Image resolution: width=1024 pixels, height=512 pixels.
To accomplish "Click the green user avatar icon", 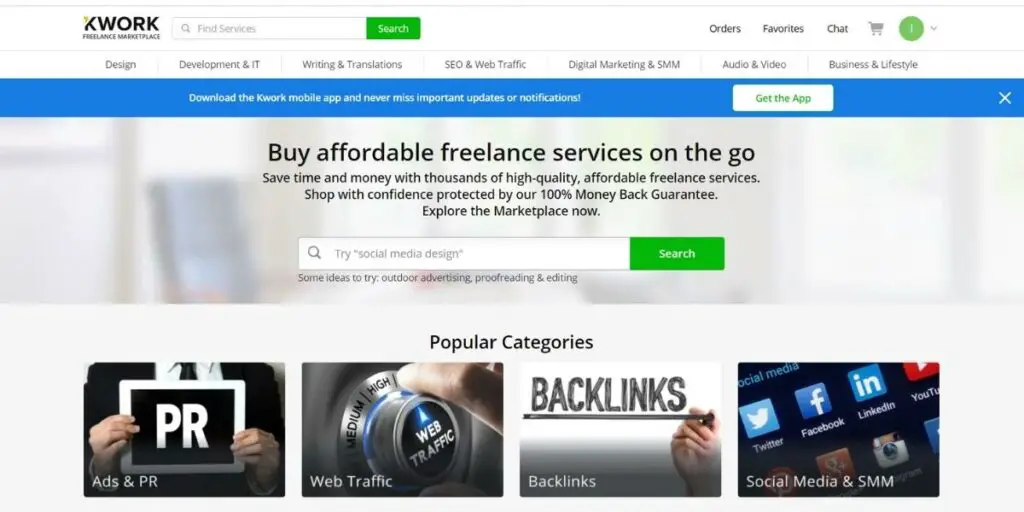I will pos(911,29).
